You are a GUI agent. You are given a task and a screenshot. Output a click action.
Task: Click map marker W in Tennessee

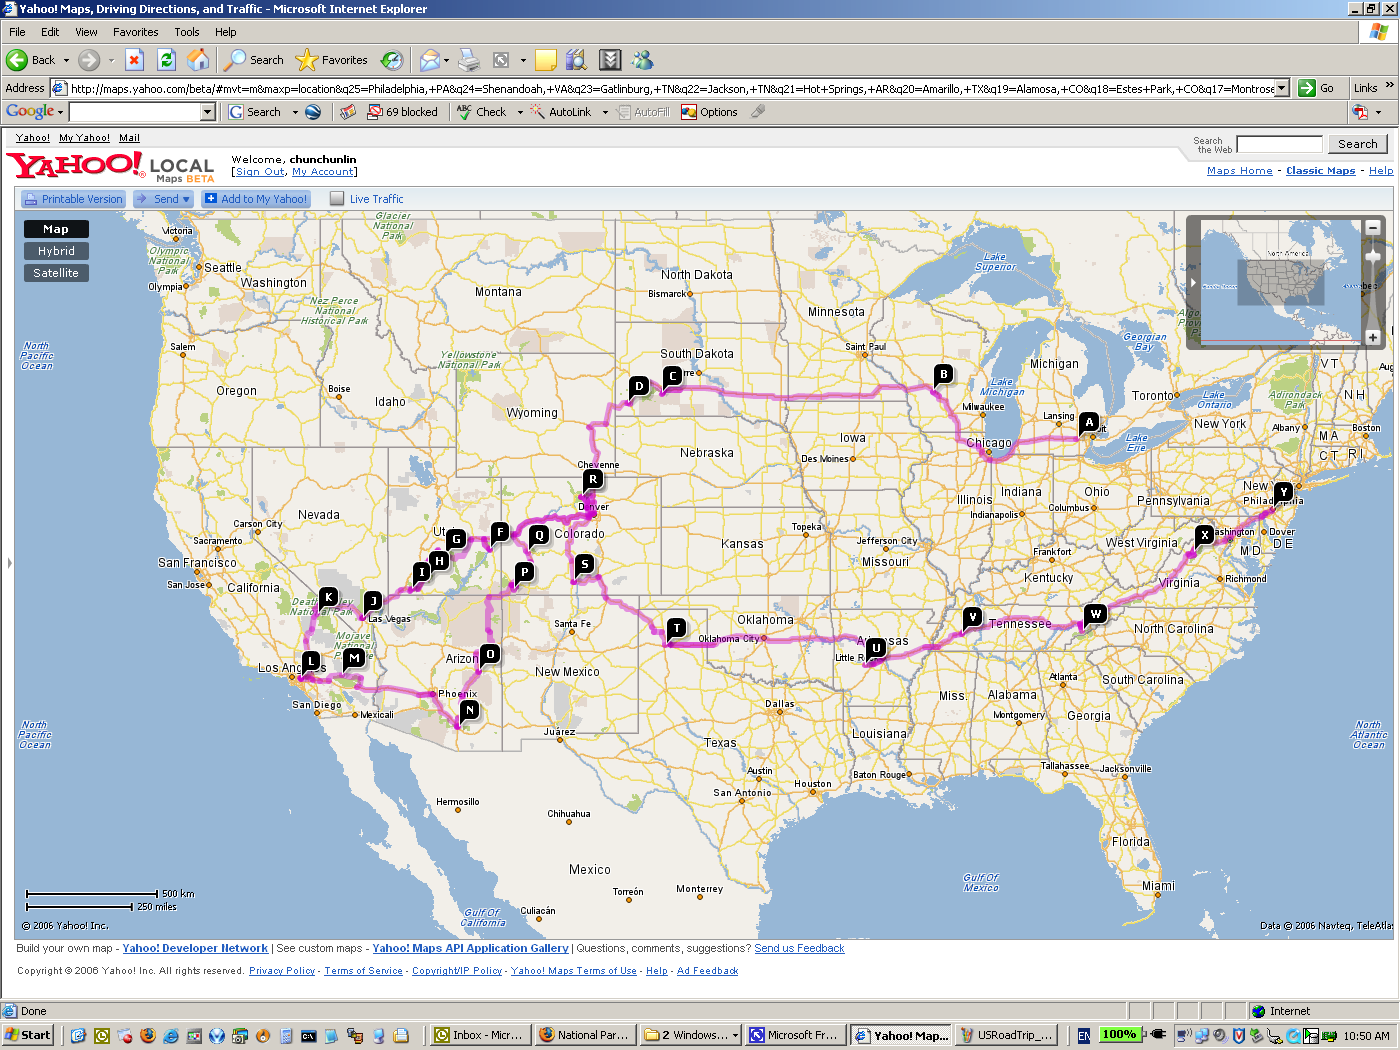(1096, 614)
